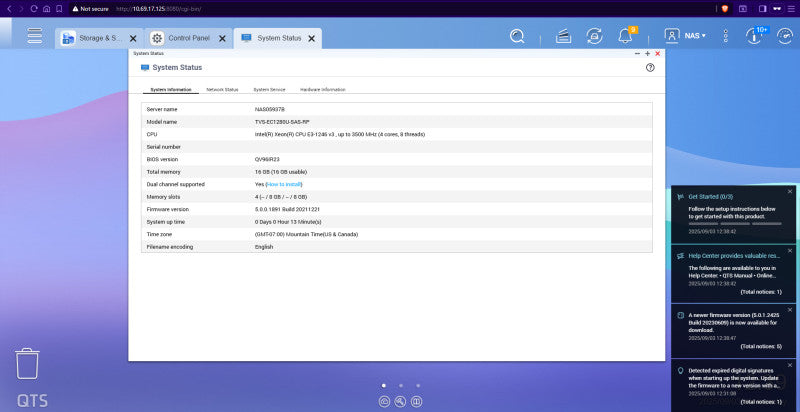
Task: Follow the 'How to install' link
Action: pos(284,184)
